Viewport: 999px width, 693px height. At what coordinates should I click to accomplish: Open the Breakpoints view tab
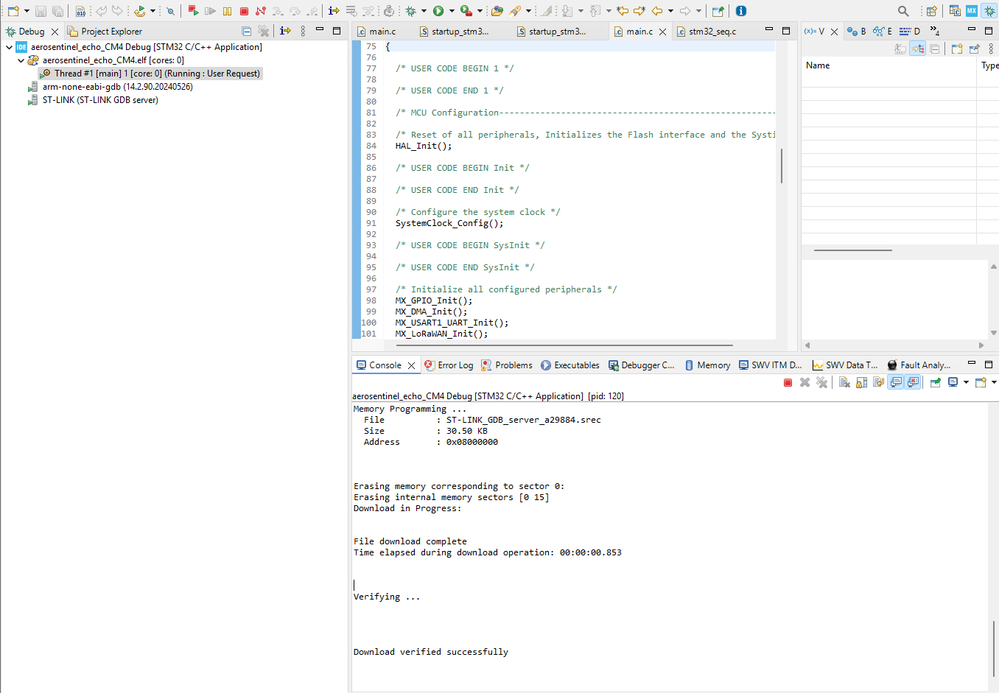pyautogui.click(x=856, y=31)
